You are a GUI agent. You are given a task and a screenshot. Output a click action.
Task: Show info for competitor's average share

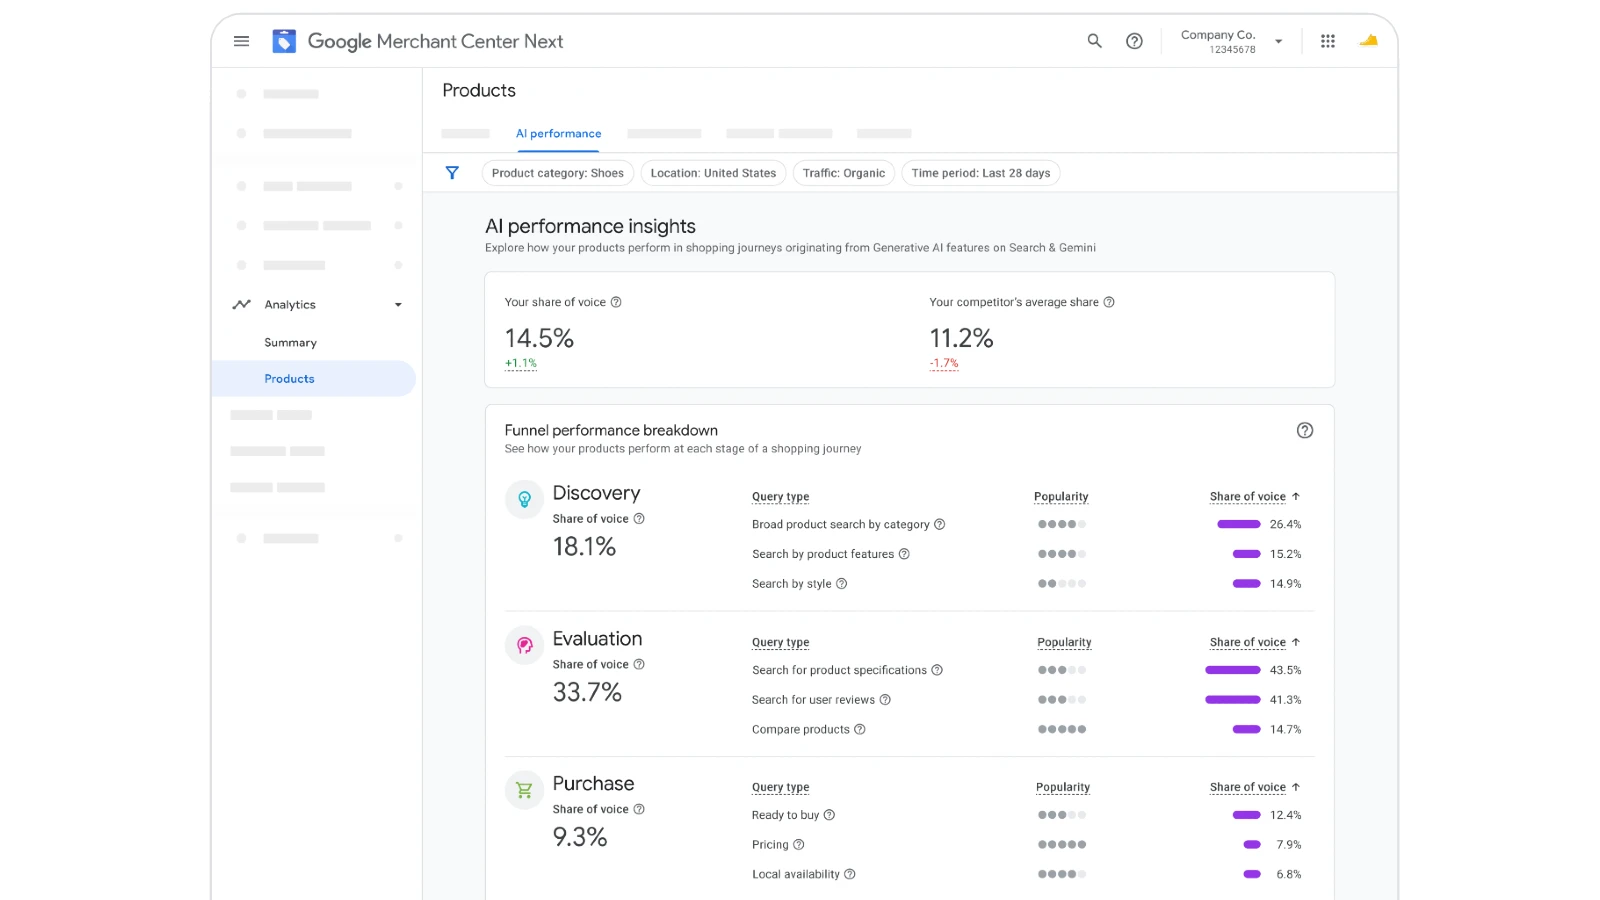[1109, 302]
